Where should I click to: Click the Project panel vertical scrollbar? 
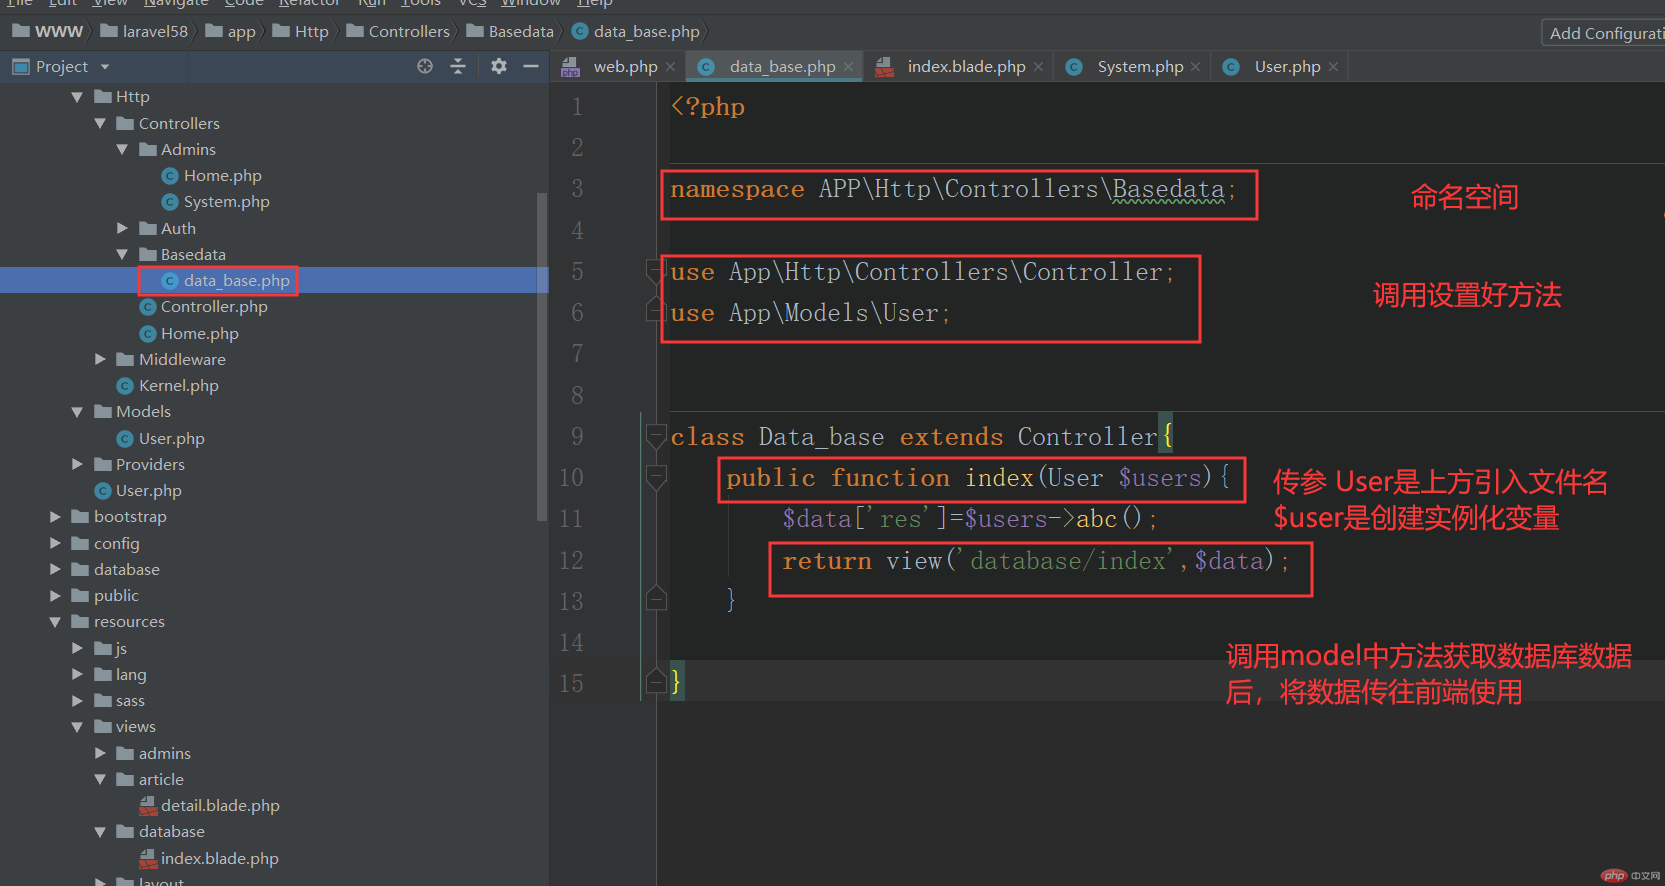tap(542, 357)
